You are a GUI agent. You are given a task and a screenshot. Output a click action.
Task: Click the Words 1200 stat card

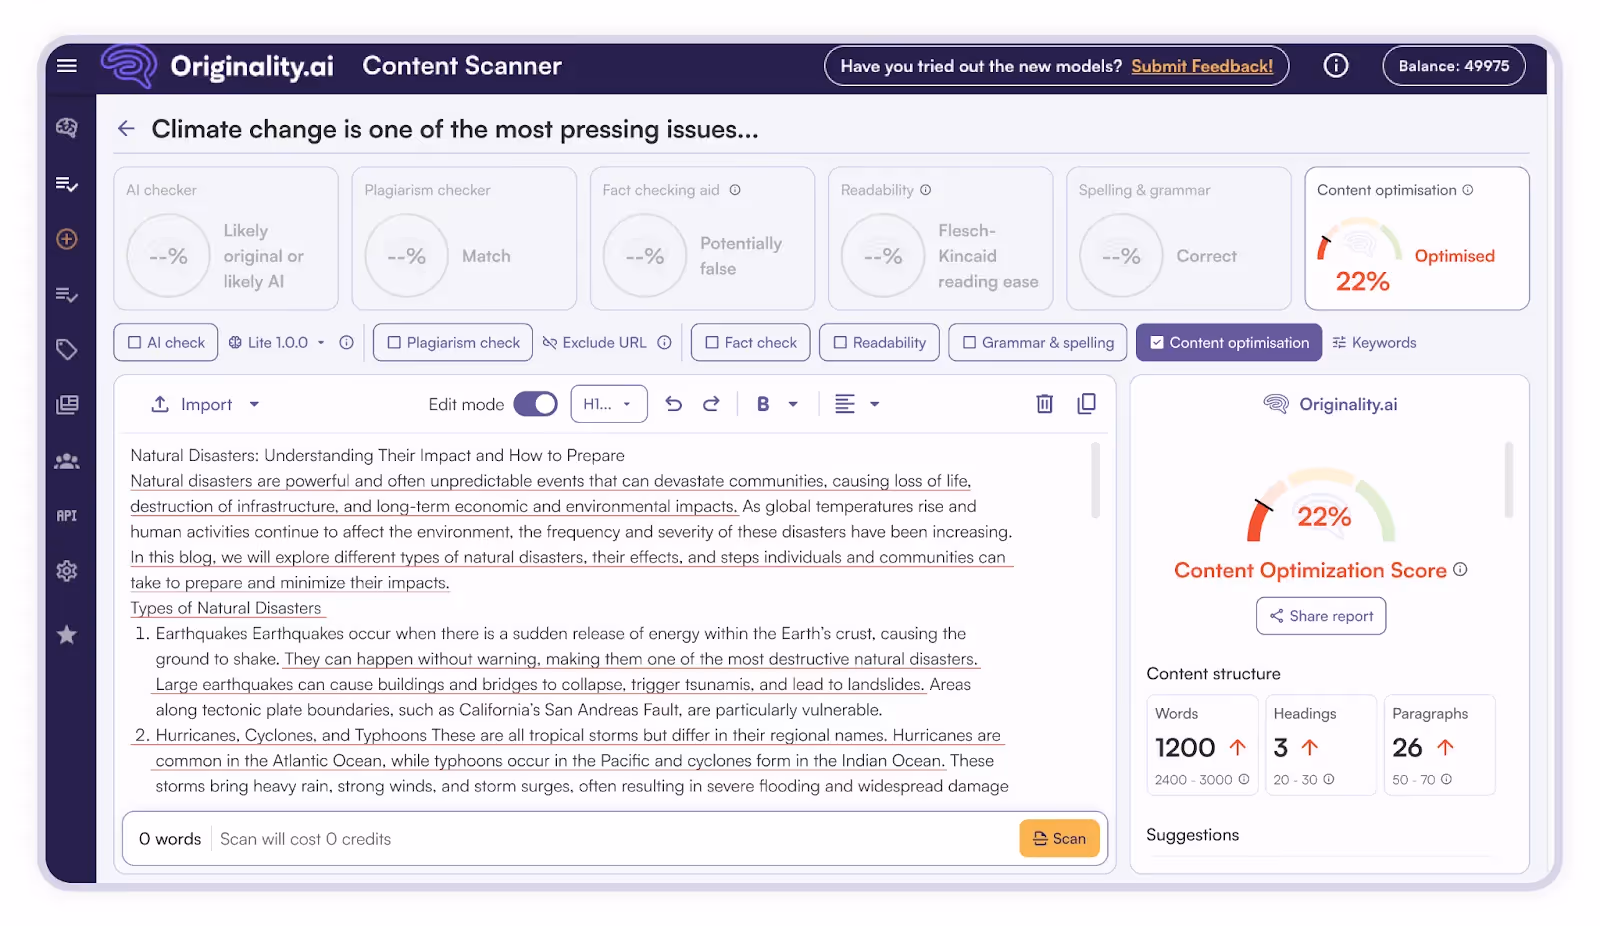point(1203,745)
